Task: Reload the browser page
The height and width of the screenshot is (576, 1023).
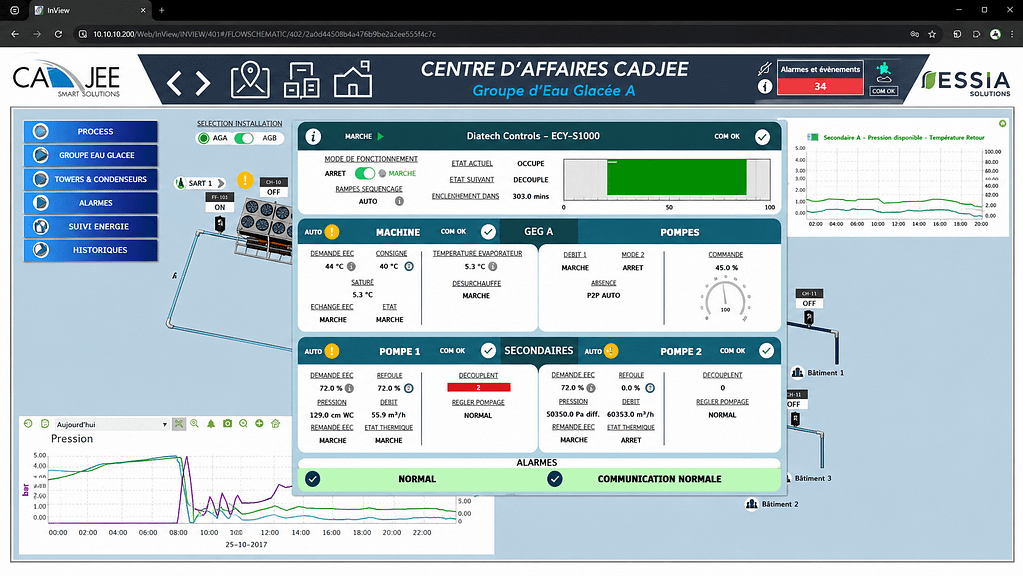Action: click(58, 34)
